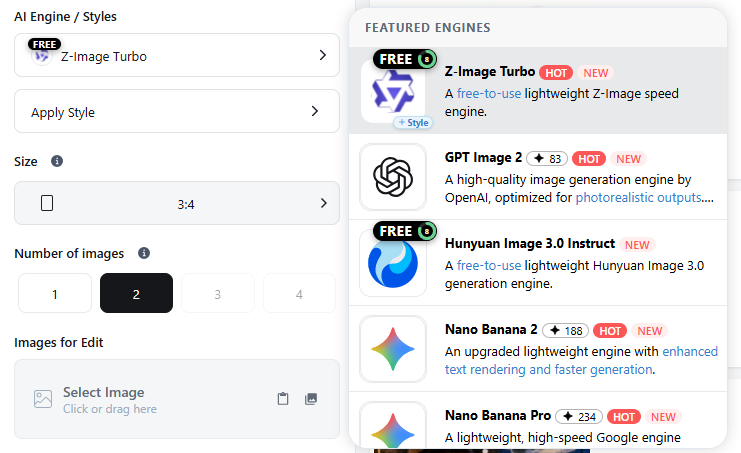The width and height of the screenshot is (741, 453).
Task: Set number of images to 3
Action: [218, 293]
